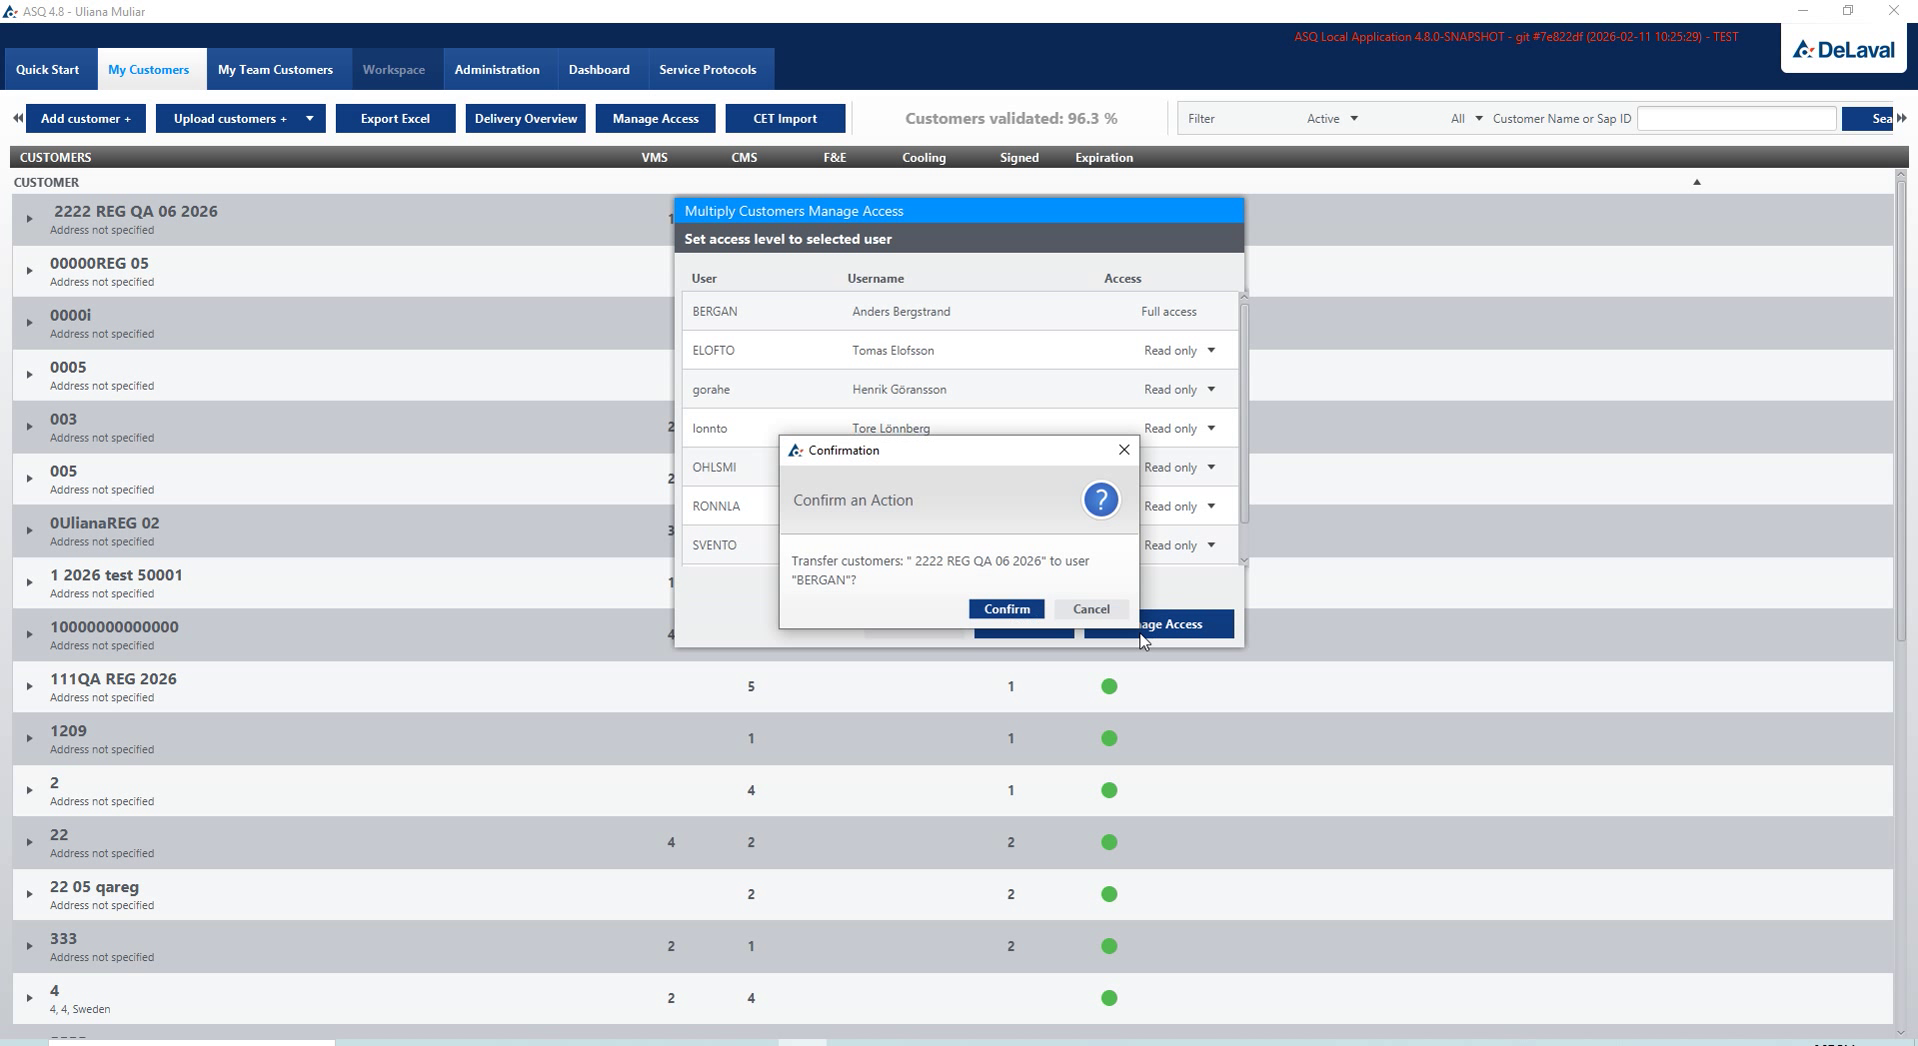Click the green status dot for 1209
This screenshot has height=1046, width=1918.
[1109, 738]
